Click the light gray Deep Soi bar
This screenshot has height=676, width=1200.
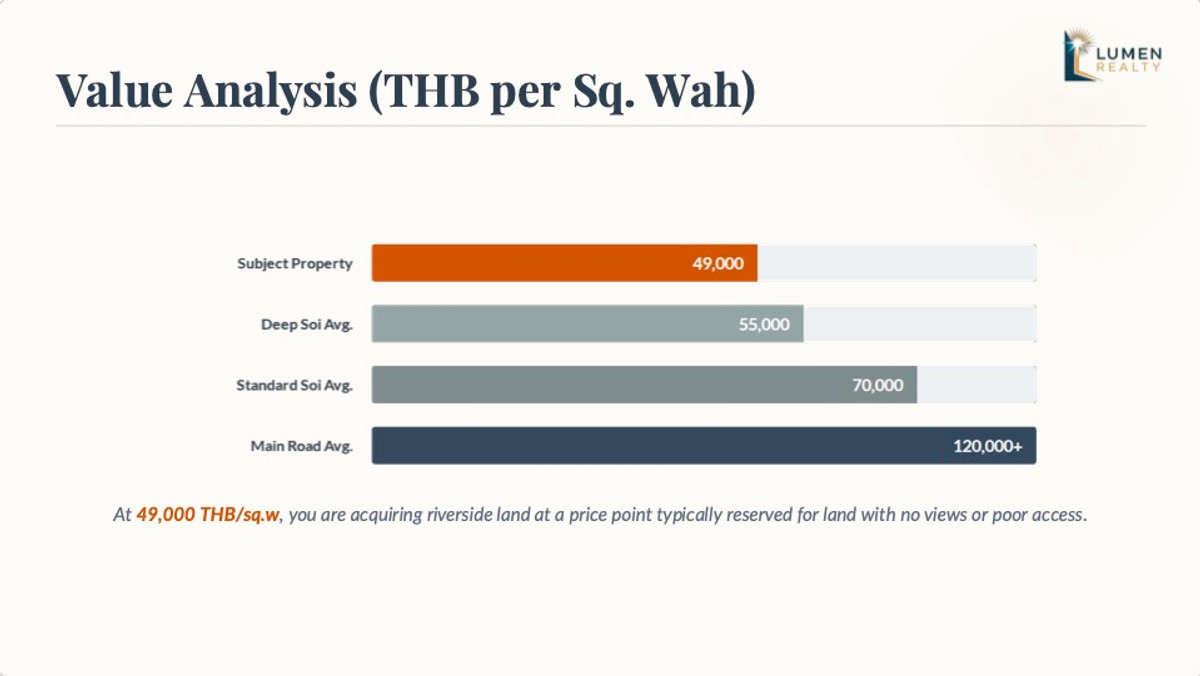tap(550, 324)
